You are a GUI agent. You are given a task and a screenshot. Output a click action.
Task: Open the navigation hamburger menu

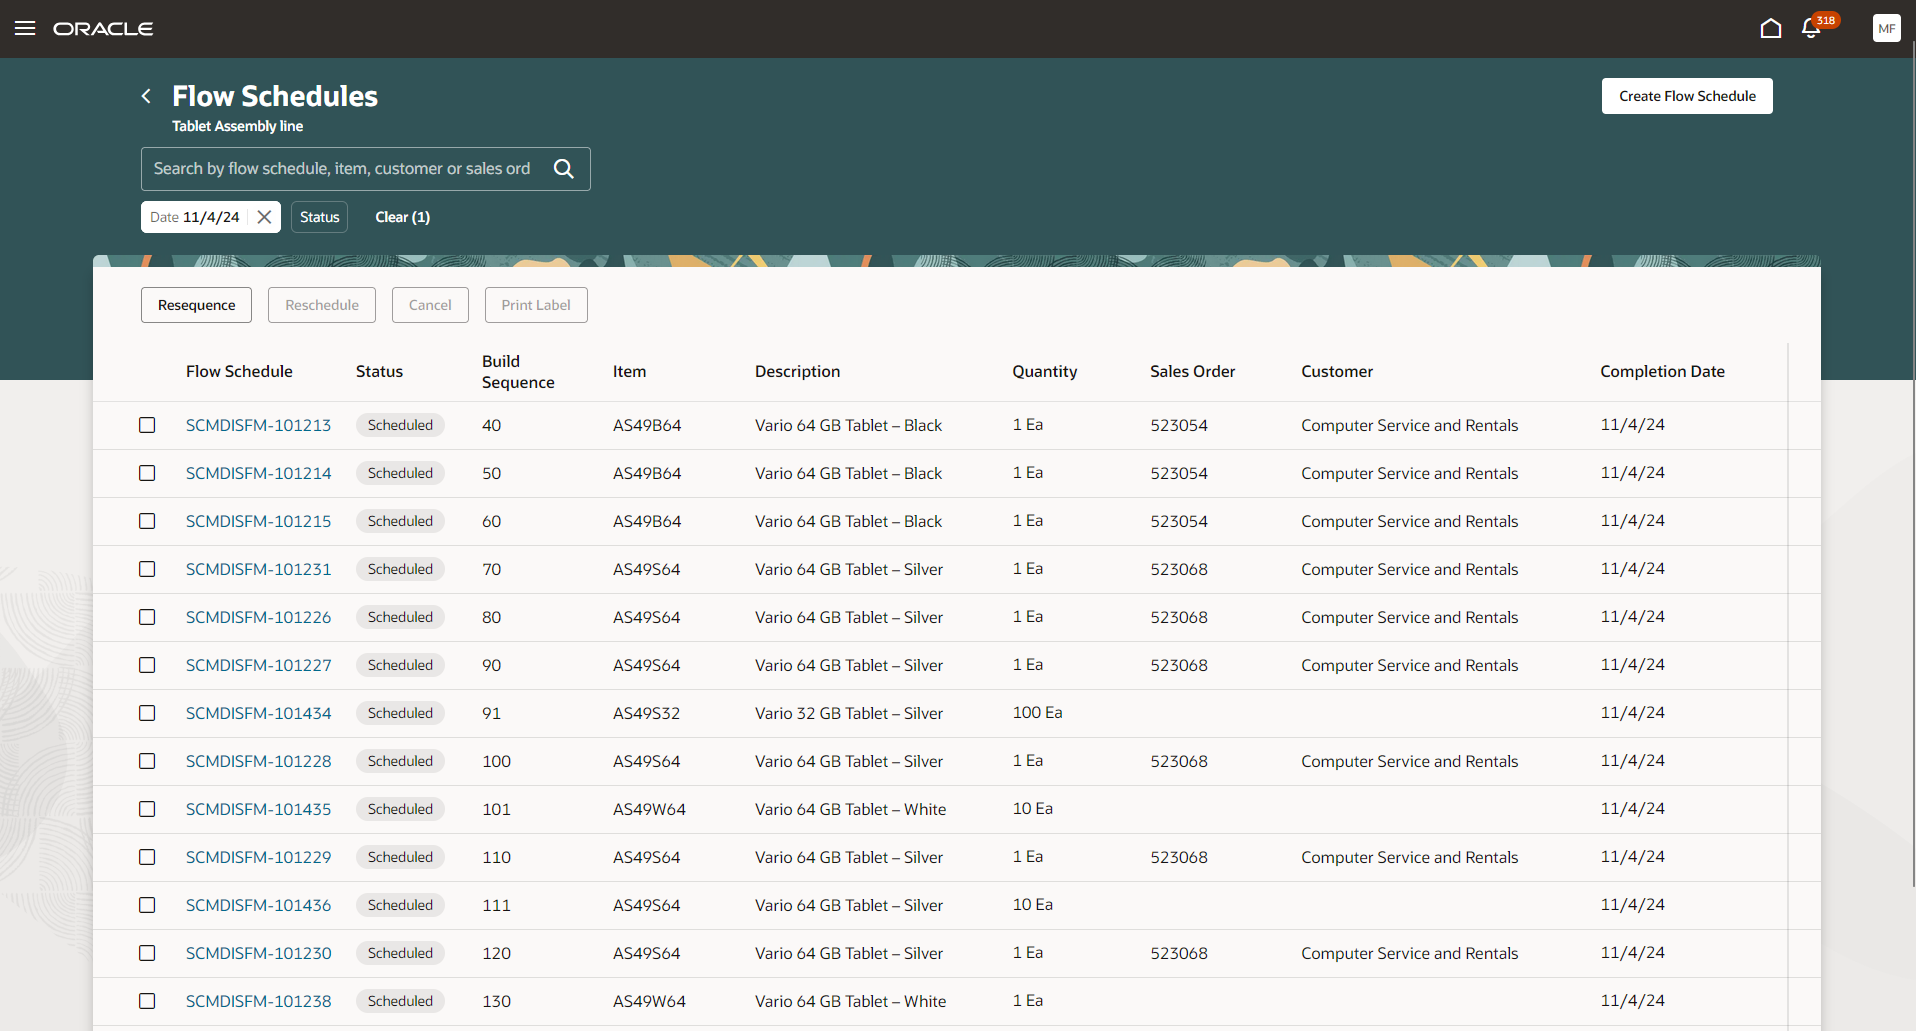pyautogui.click(x=25, y=28)
